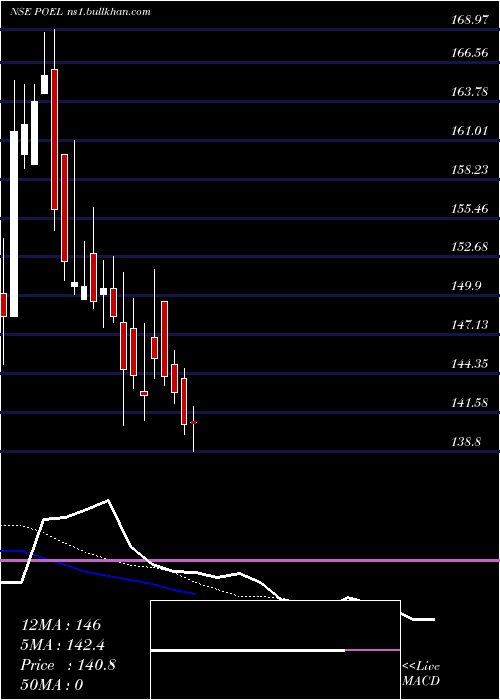This screenshot has height=700, width=500.
Task: Click the <<Live MACD label
Action: 421,673
